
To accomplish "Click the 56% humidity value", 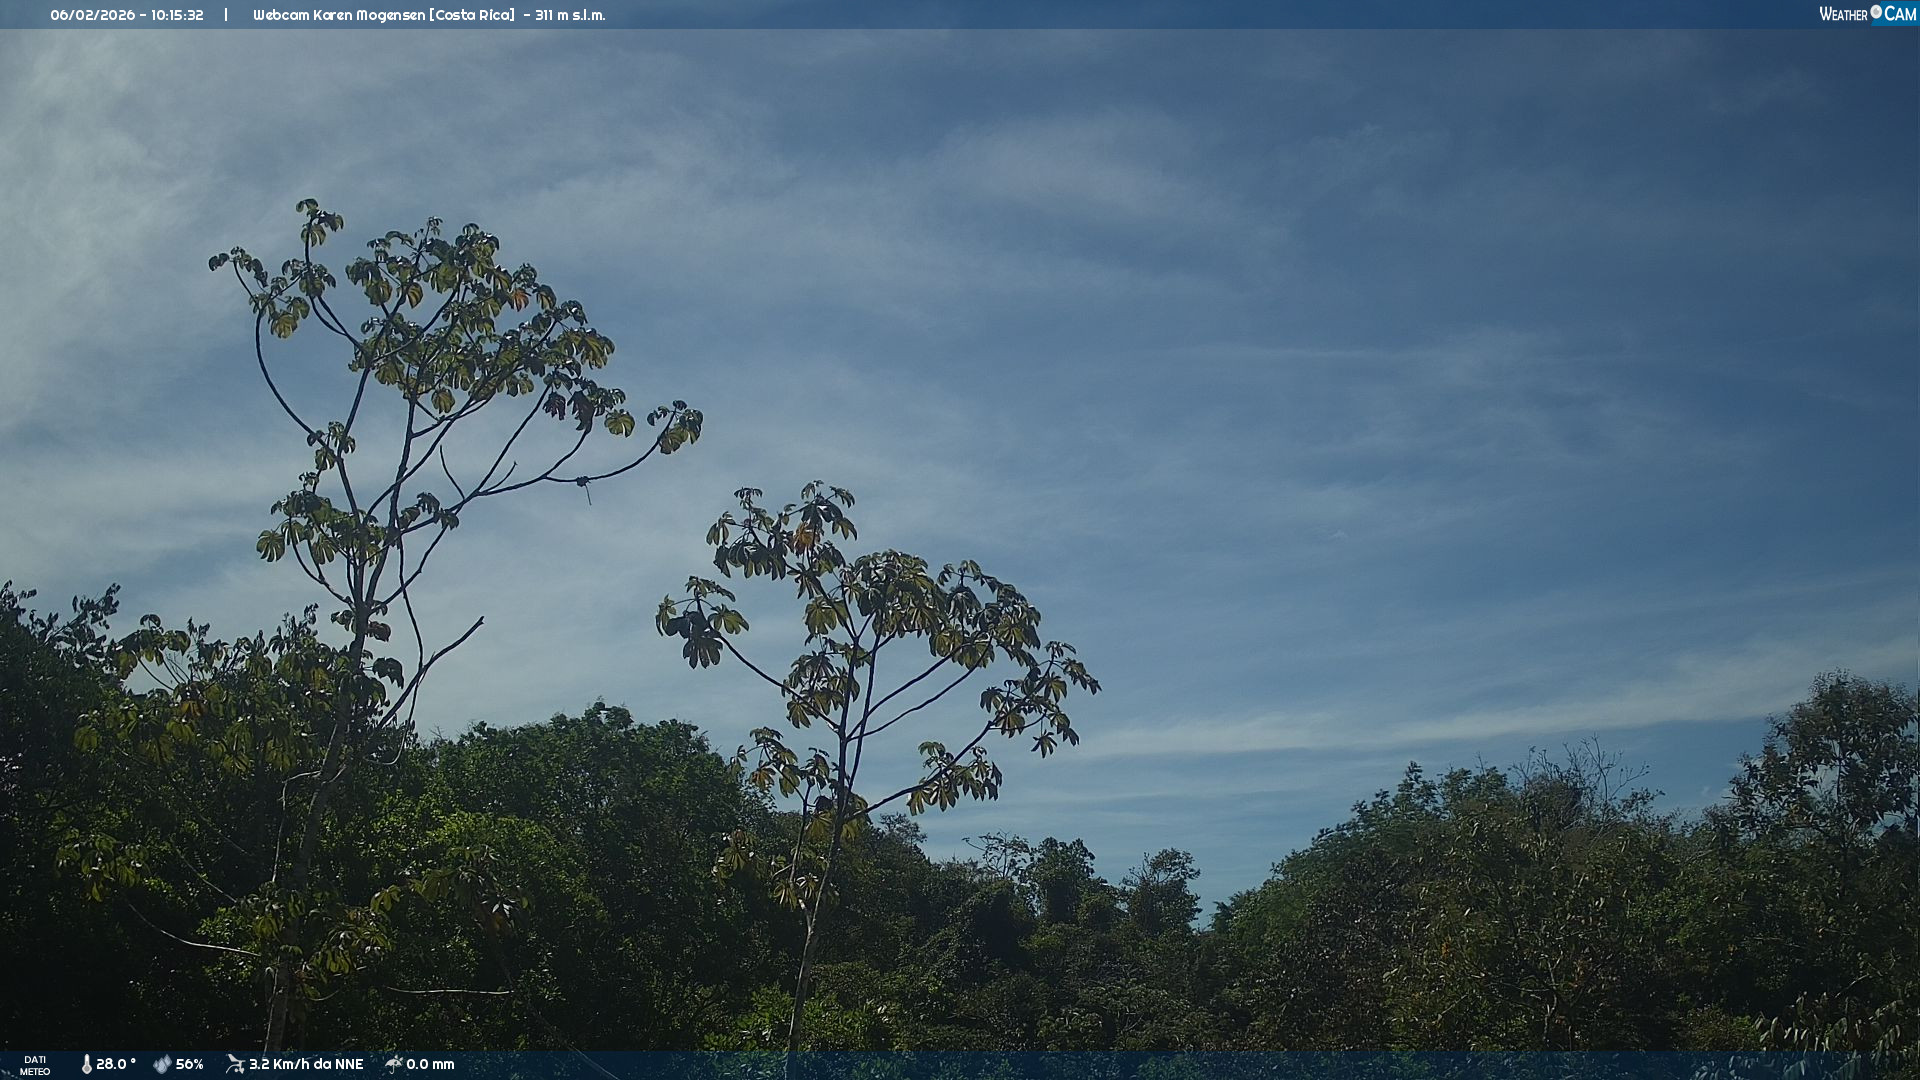I will click(x=190, y=1064).
